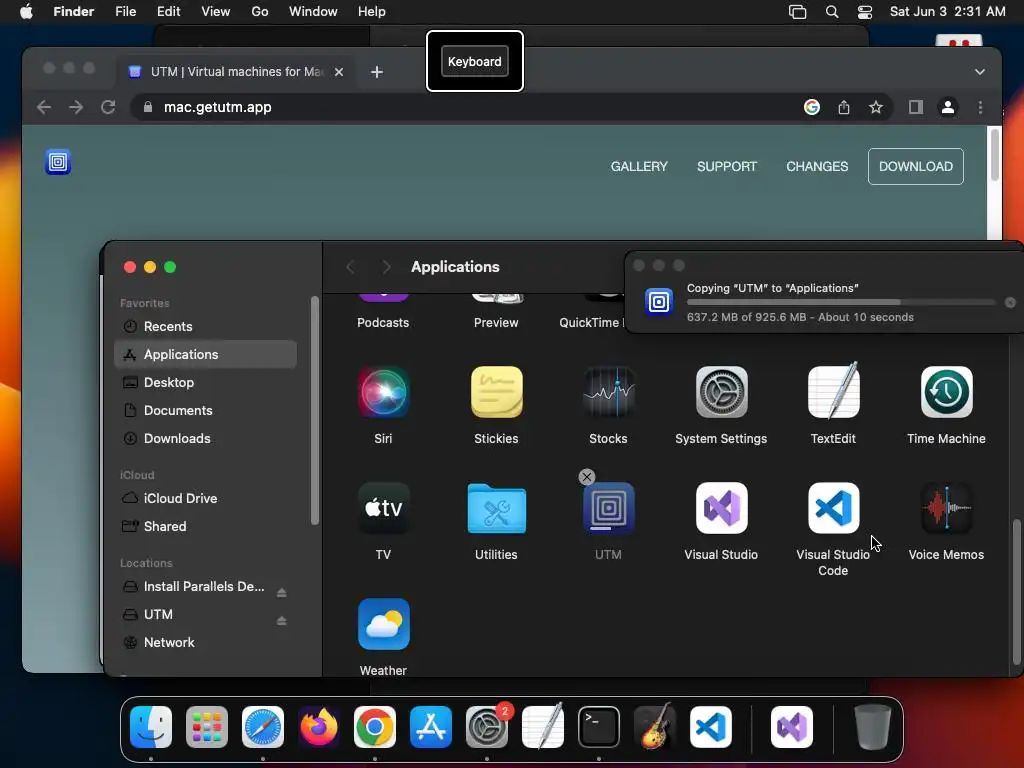Go to Documents in Finder sidebar
The width and height of the screenshot is (1024, 768).
click(205, 411)
